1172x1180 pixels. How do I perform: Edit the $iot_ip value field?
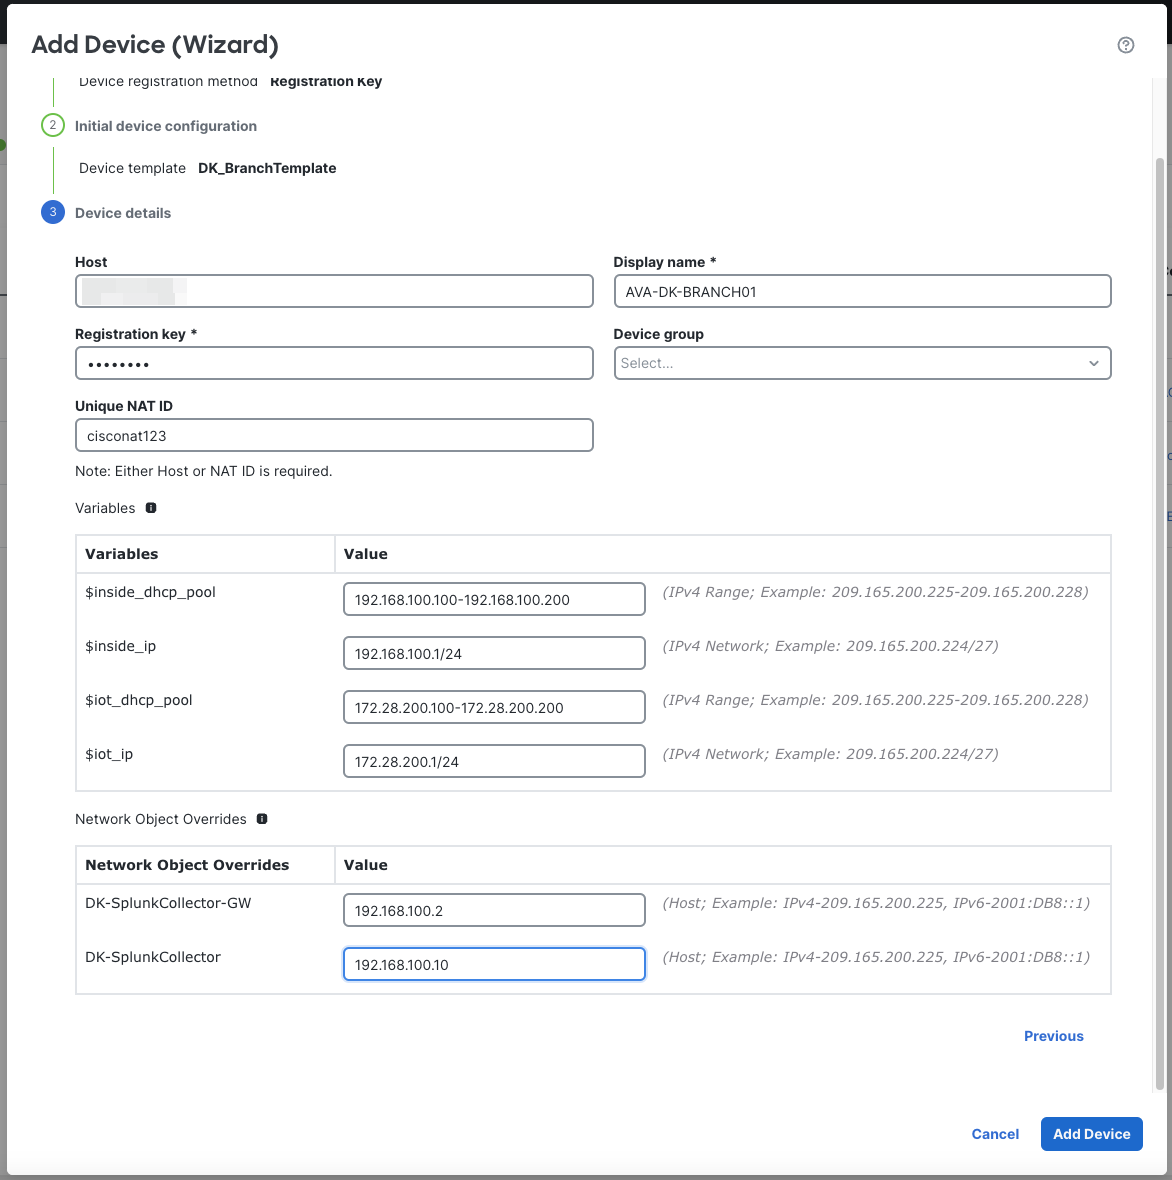click(x=494, y=760)
